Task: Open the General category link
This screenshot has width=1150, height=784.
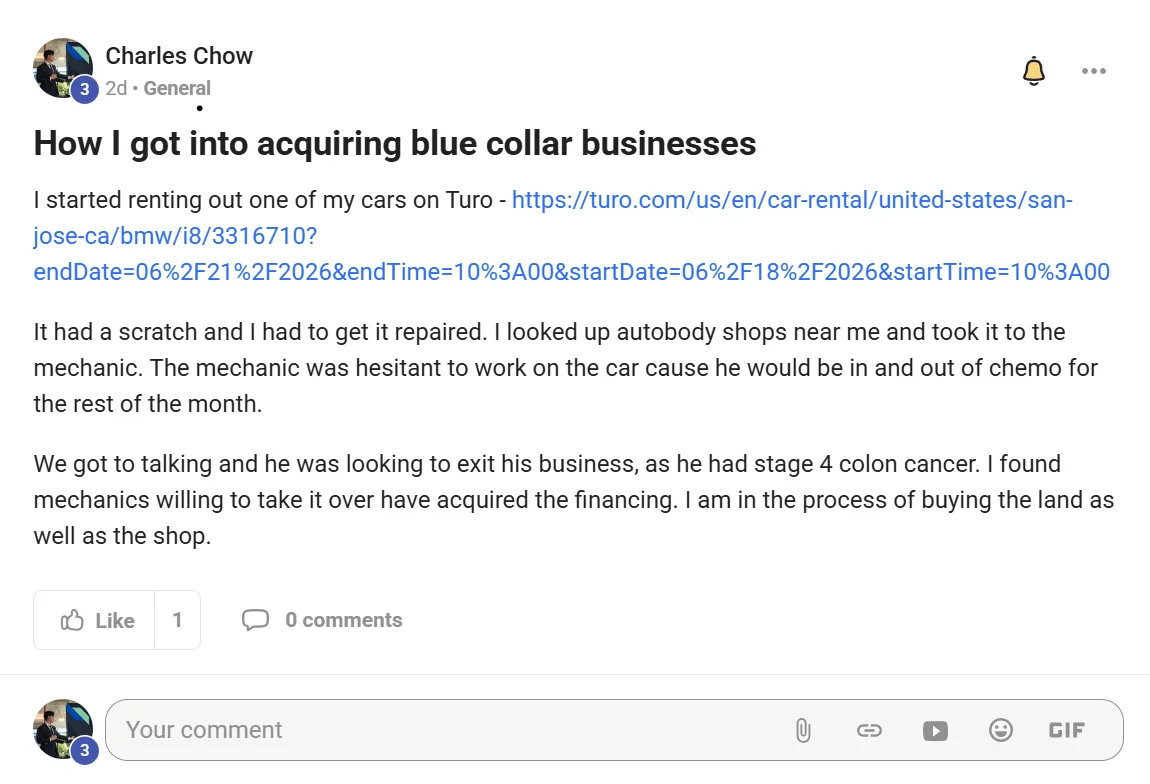Action: [177, 88]
